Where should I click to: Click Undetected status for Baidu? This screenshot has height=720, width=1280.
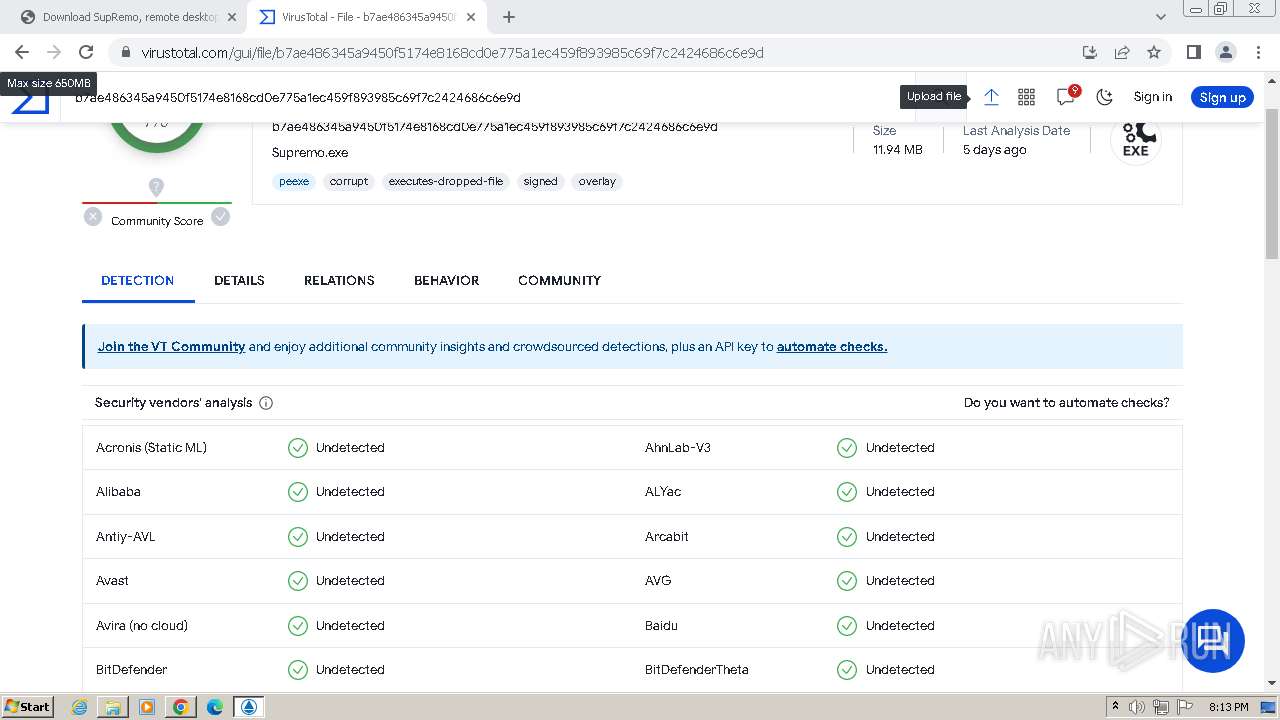point(900,626)
